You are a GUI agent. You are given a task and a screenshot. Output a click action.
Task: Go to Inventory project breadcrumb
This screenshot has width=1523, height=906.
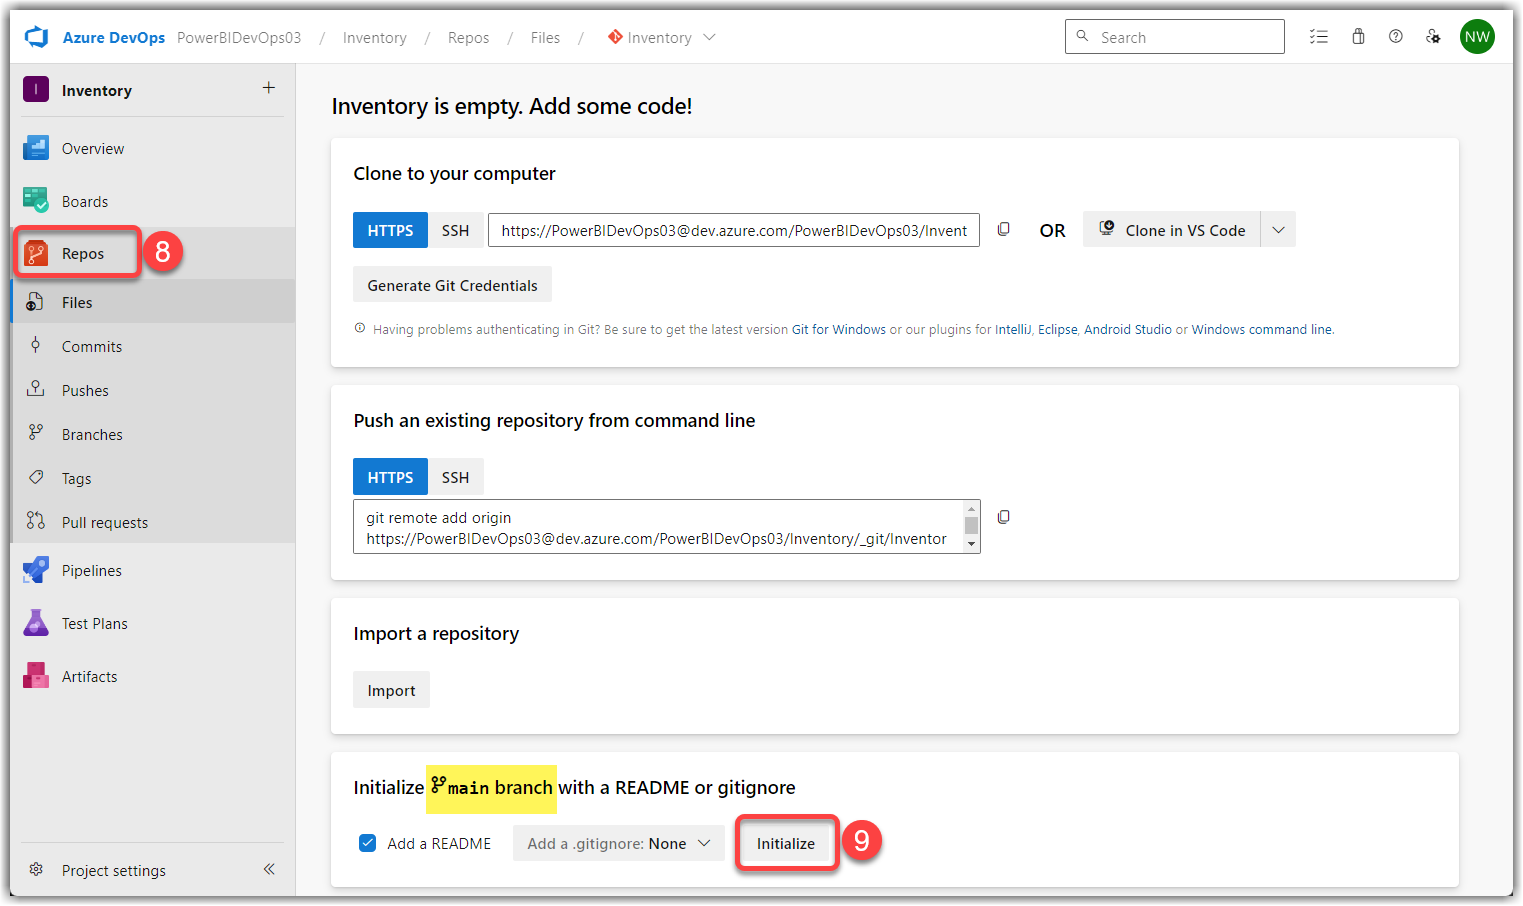375,37
